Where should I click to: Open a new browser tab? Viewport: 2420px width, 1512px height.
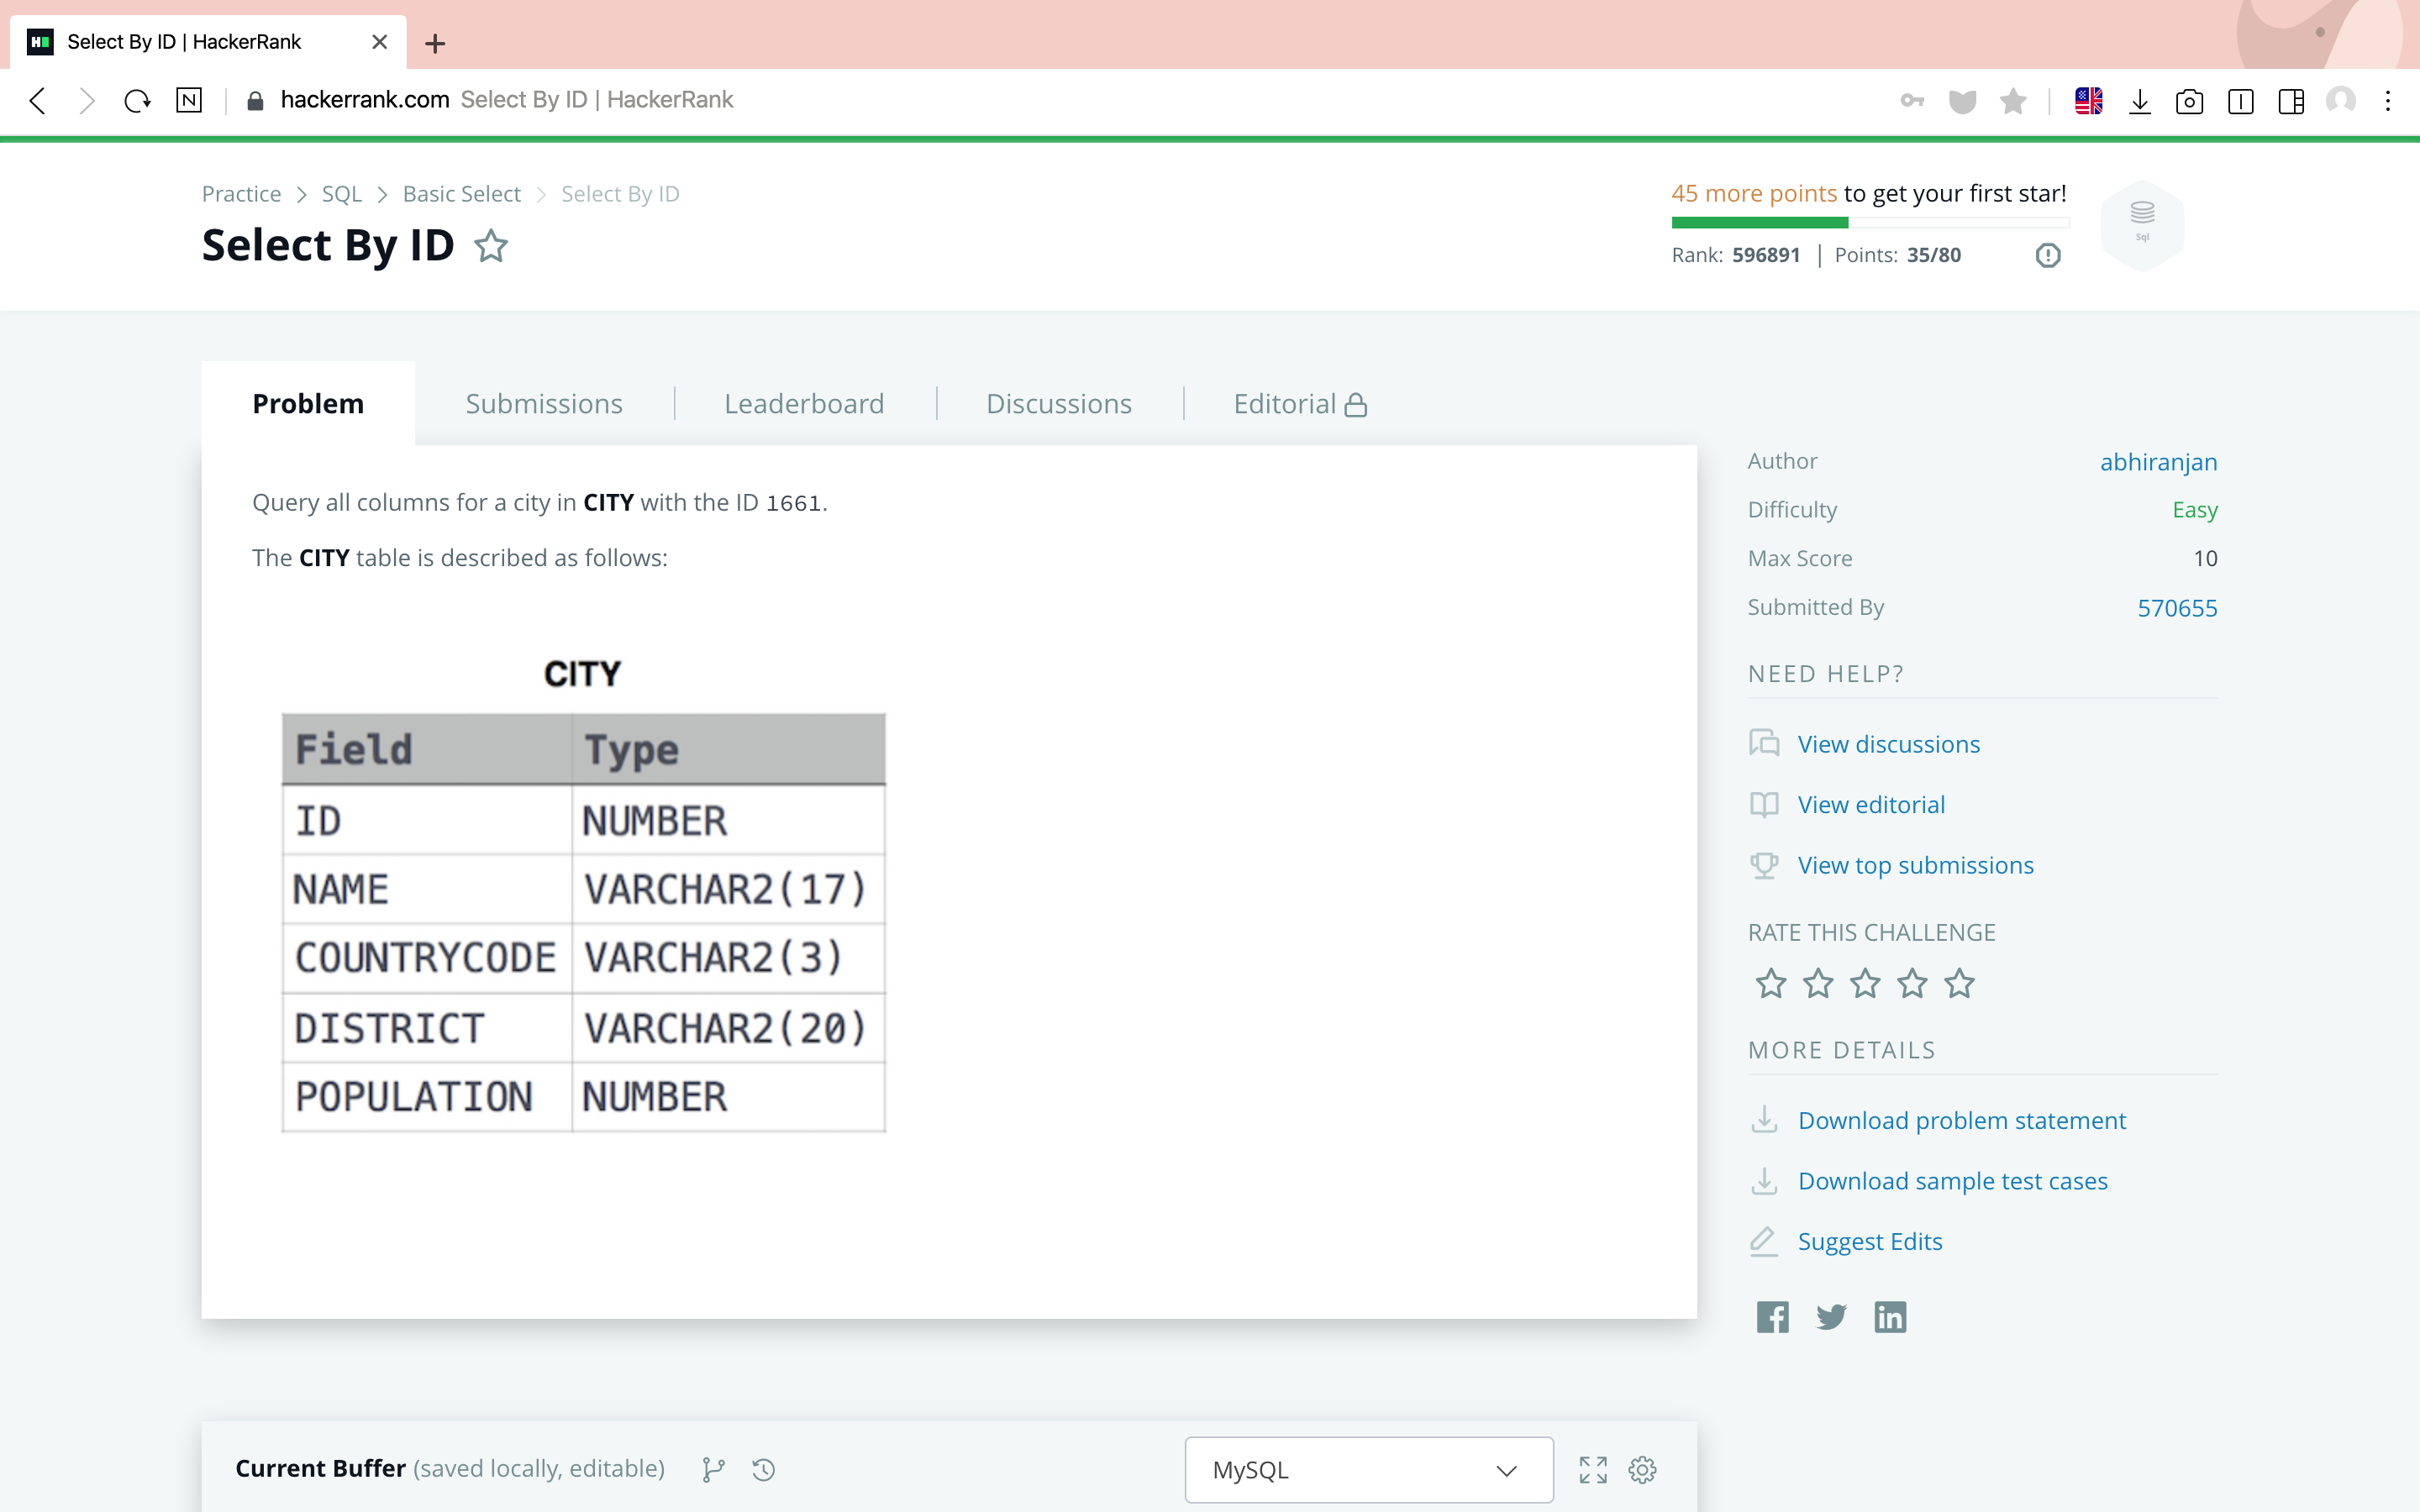click(435, 43)
